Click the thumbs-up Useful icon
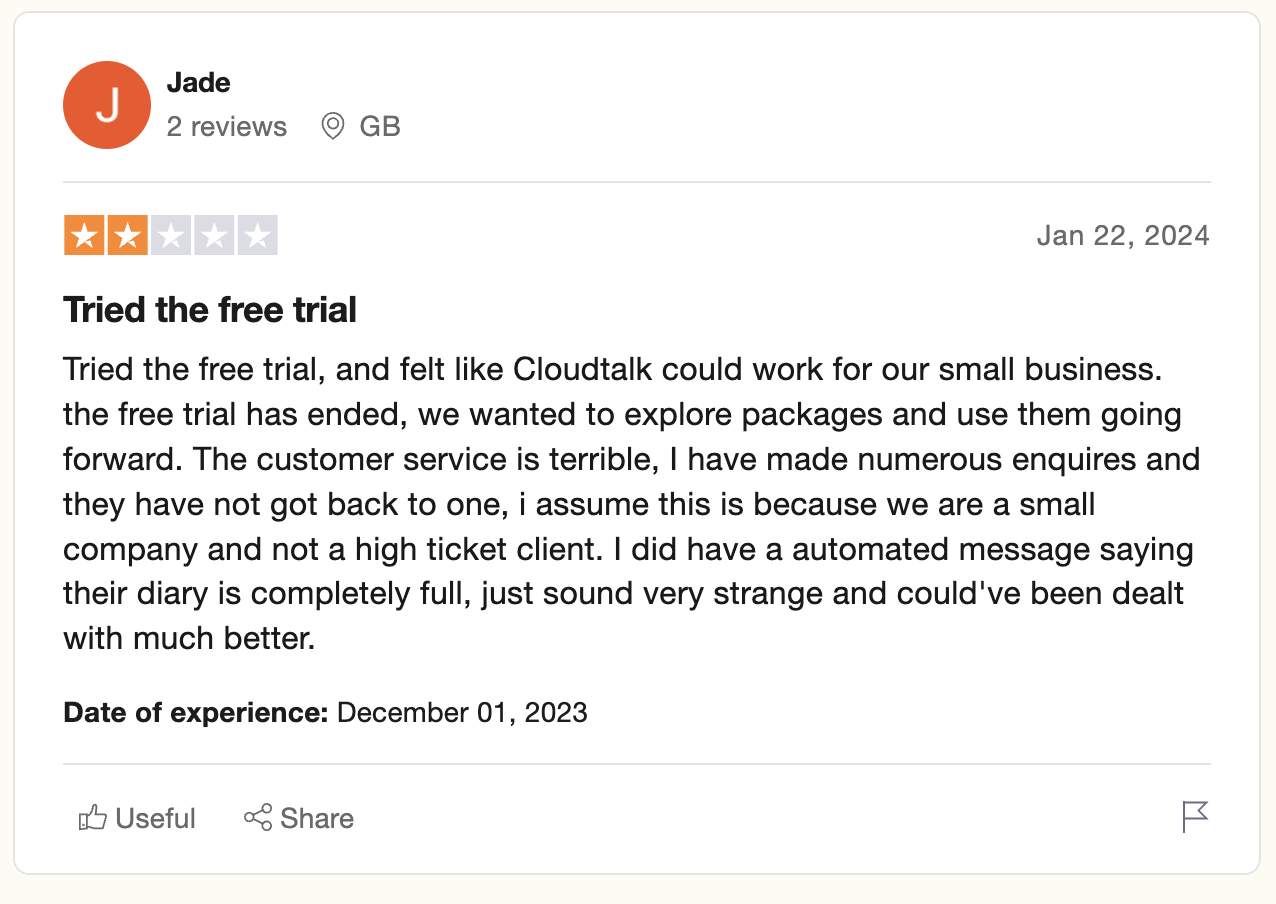The height and width of the screenshot is (904, 1276). point(92,818)
